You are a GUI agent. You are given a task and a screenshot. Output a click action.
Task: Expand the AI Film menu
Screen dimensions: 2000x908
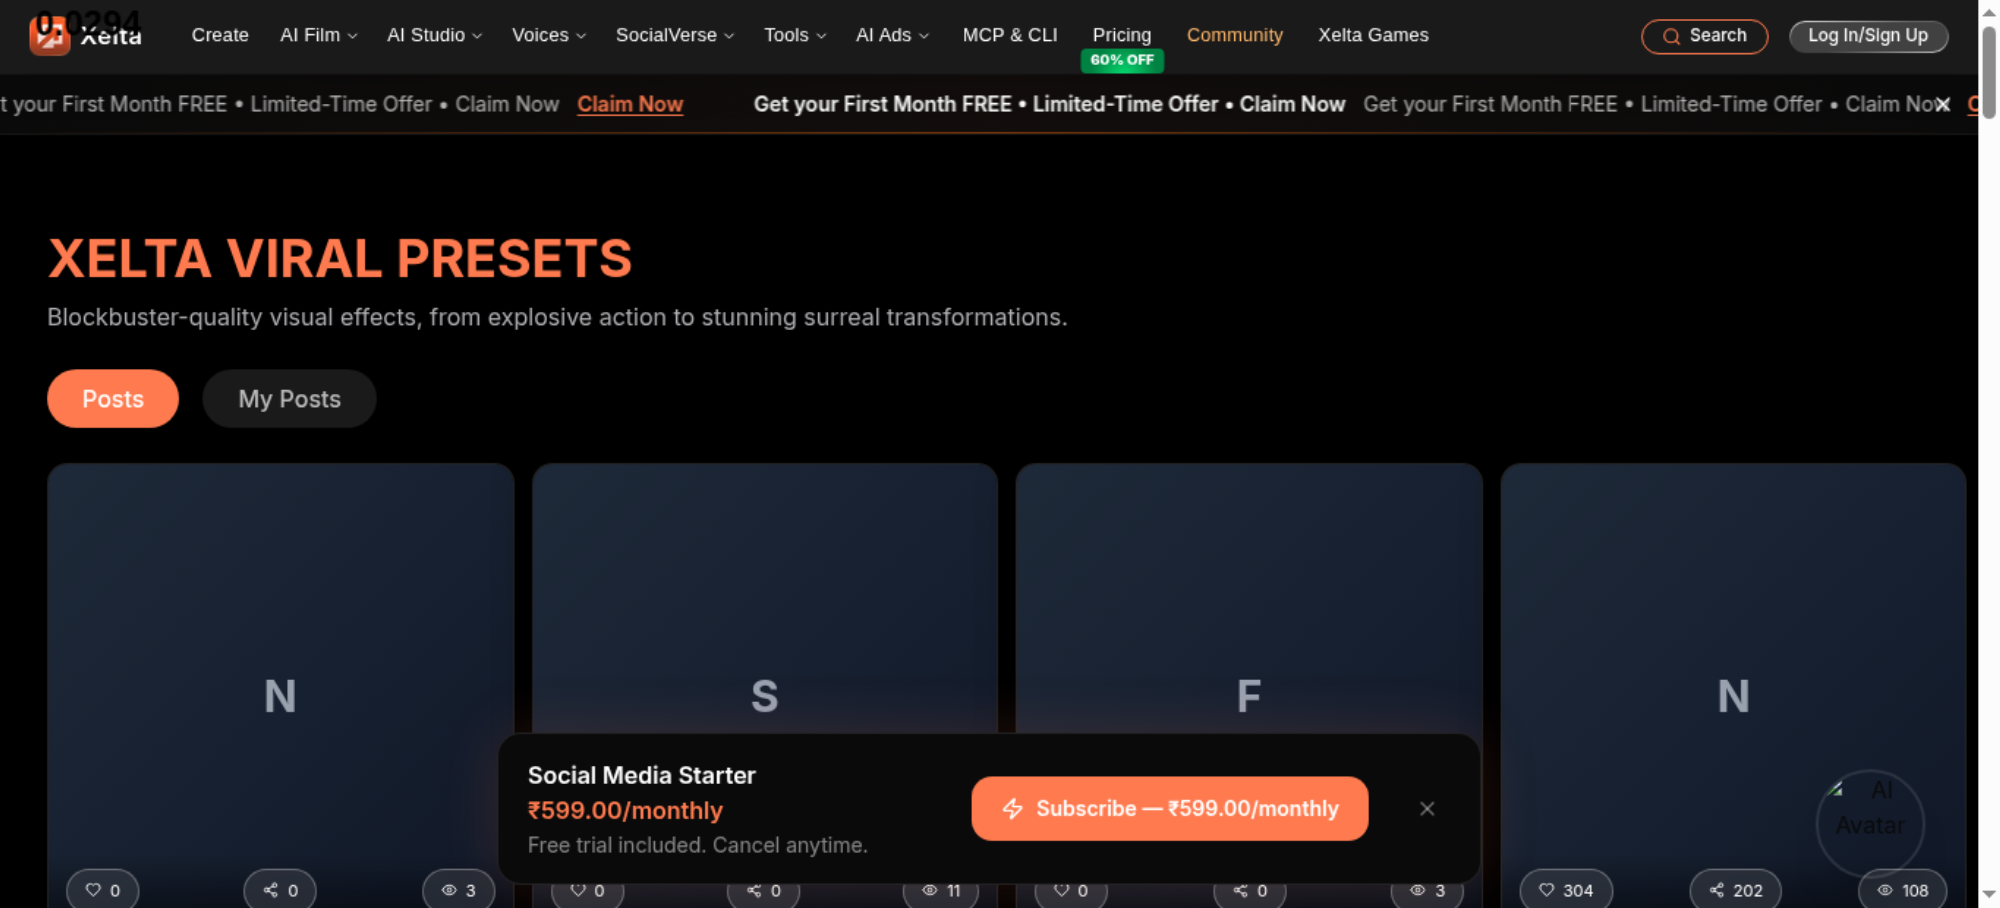[x=319, y=35]
